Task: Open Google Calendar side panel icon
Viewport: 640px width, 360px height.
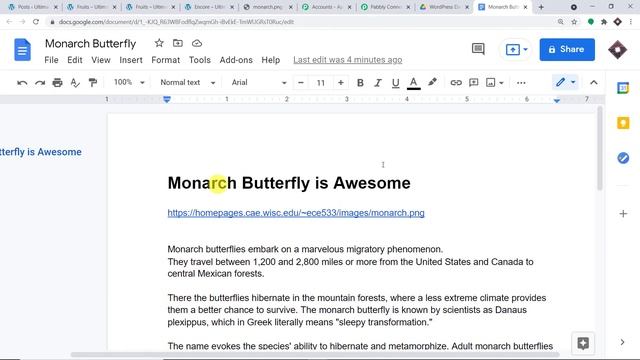Action: coord(623,88)
